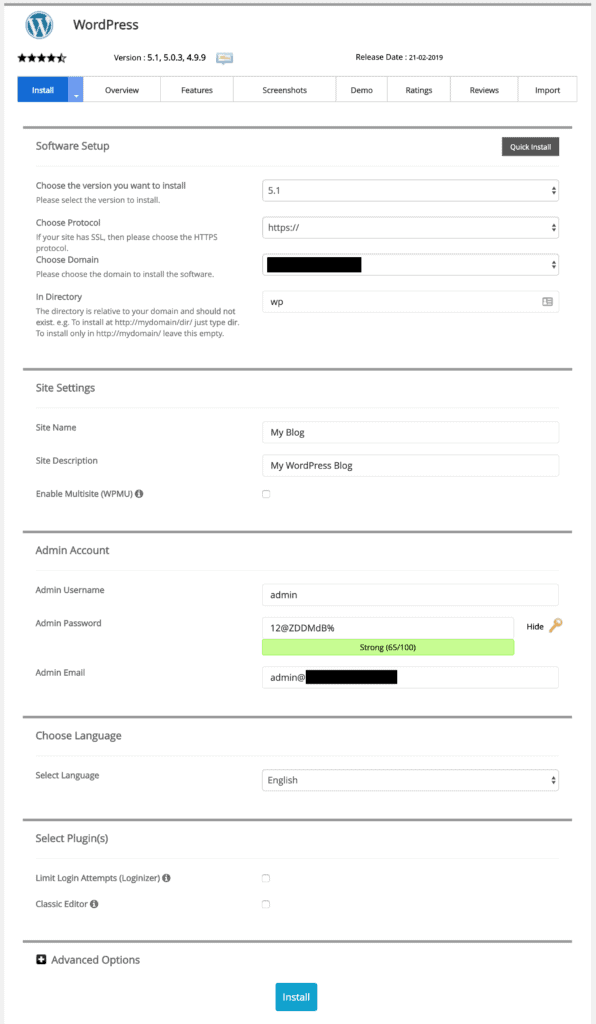Open the Install tab's dropdown arrow
596x1024 pixels.
tap(76, 90)
